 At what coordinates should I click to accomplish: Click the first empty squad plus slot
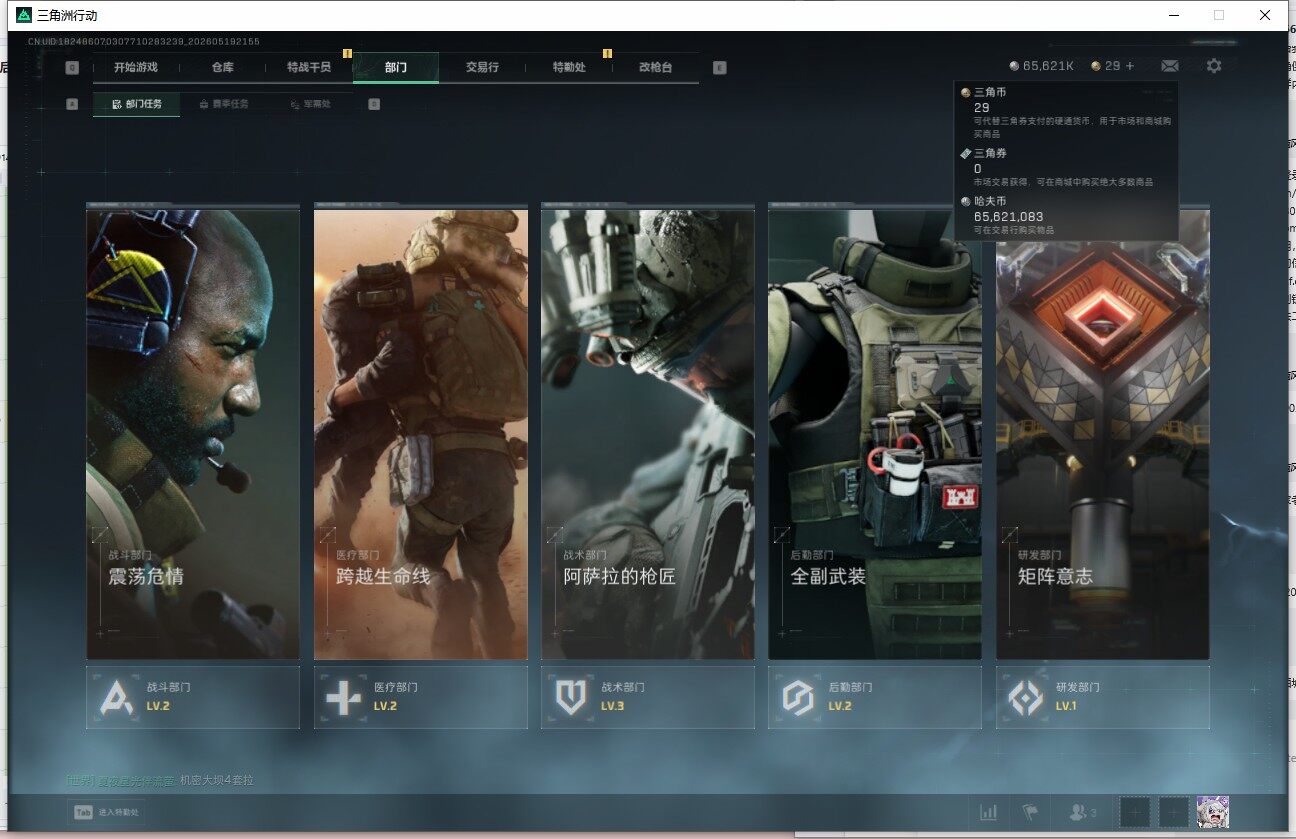[x=1135, y=812]
